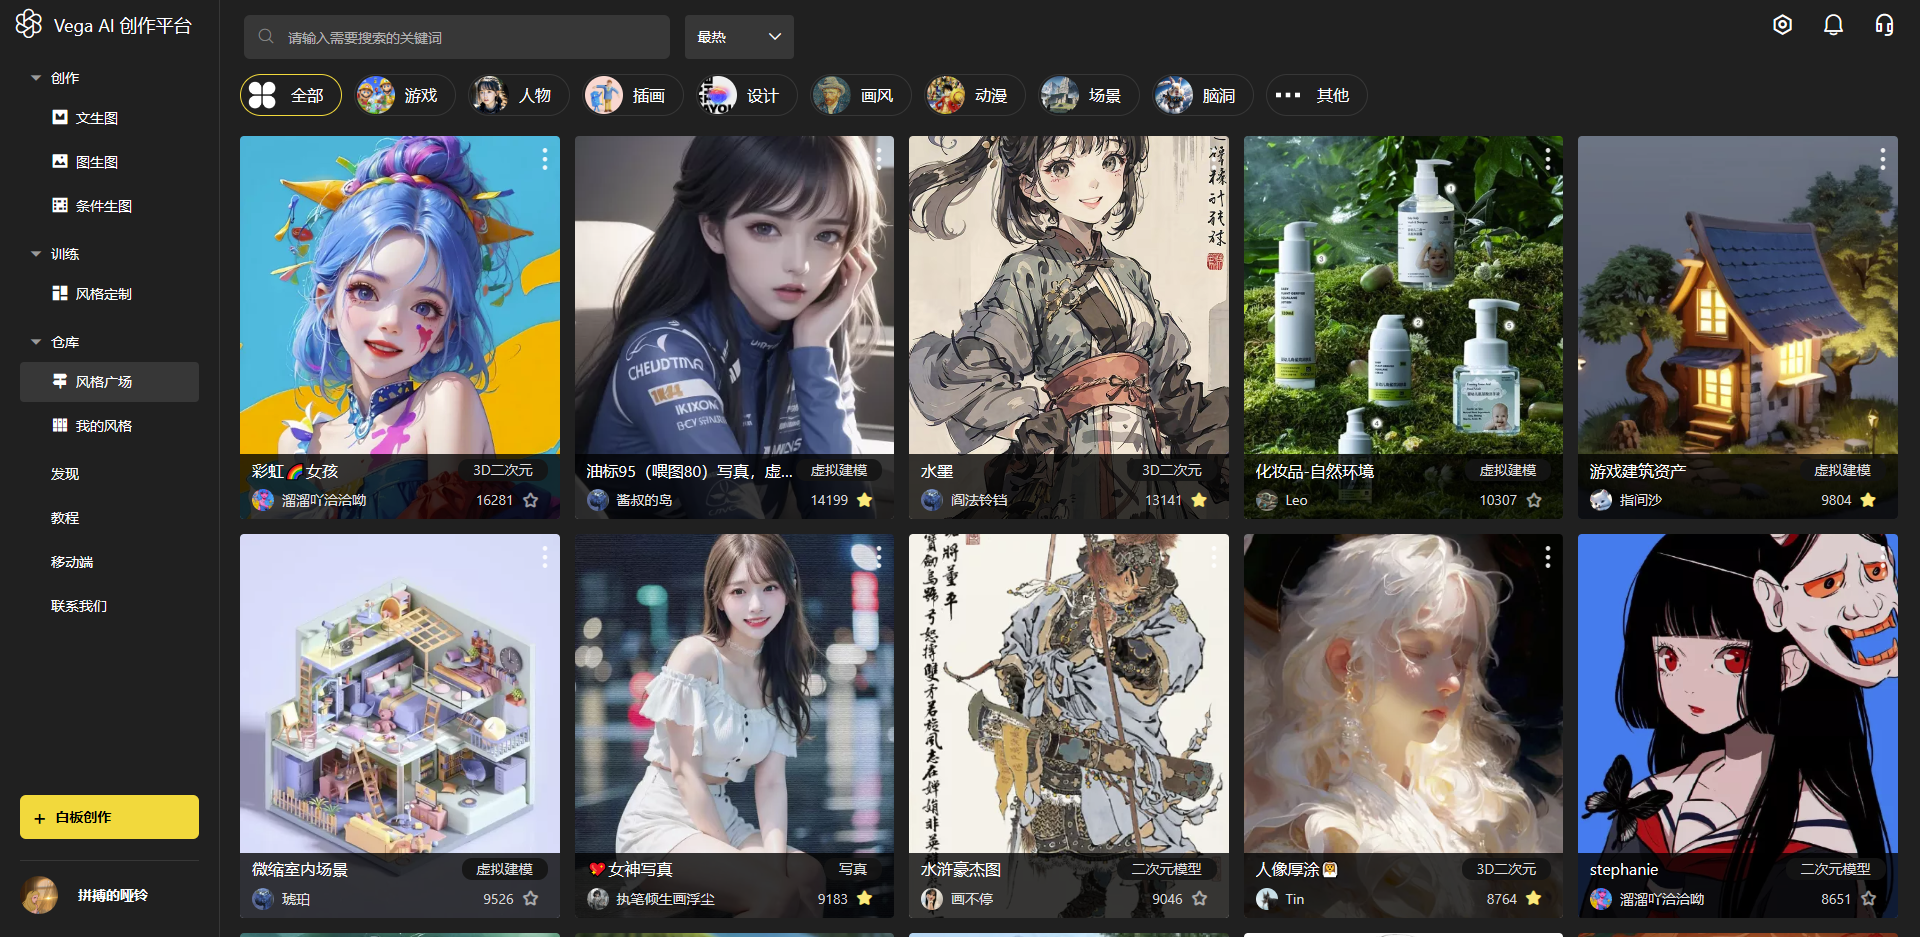Favorite the 彩虹女孩 style card

[x=531, y=500]
